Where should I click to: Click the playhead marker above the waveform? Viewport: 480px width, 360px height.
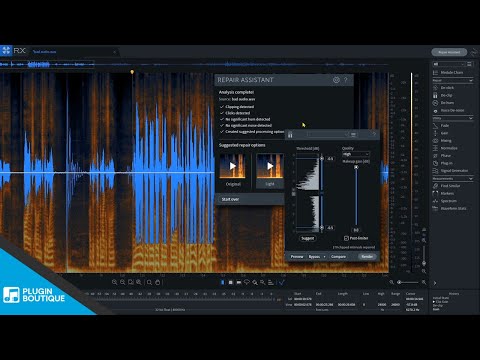[132, 72]
